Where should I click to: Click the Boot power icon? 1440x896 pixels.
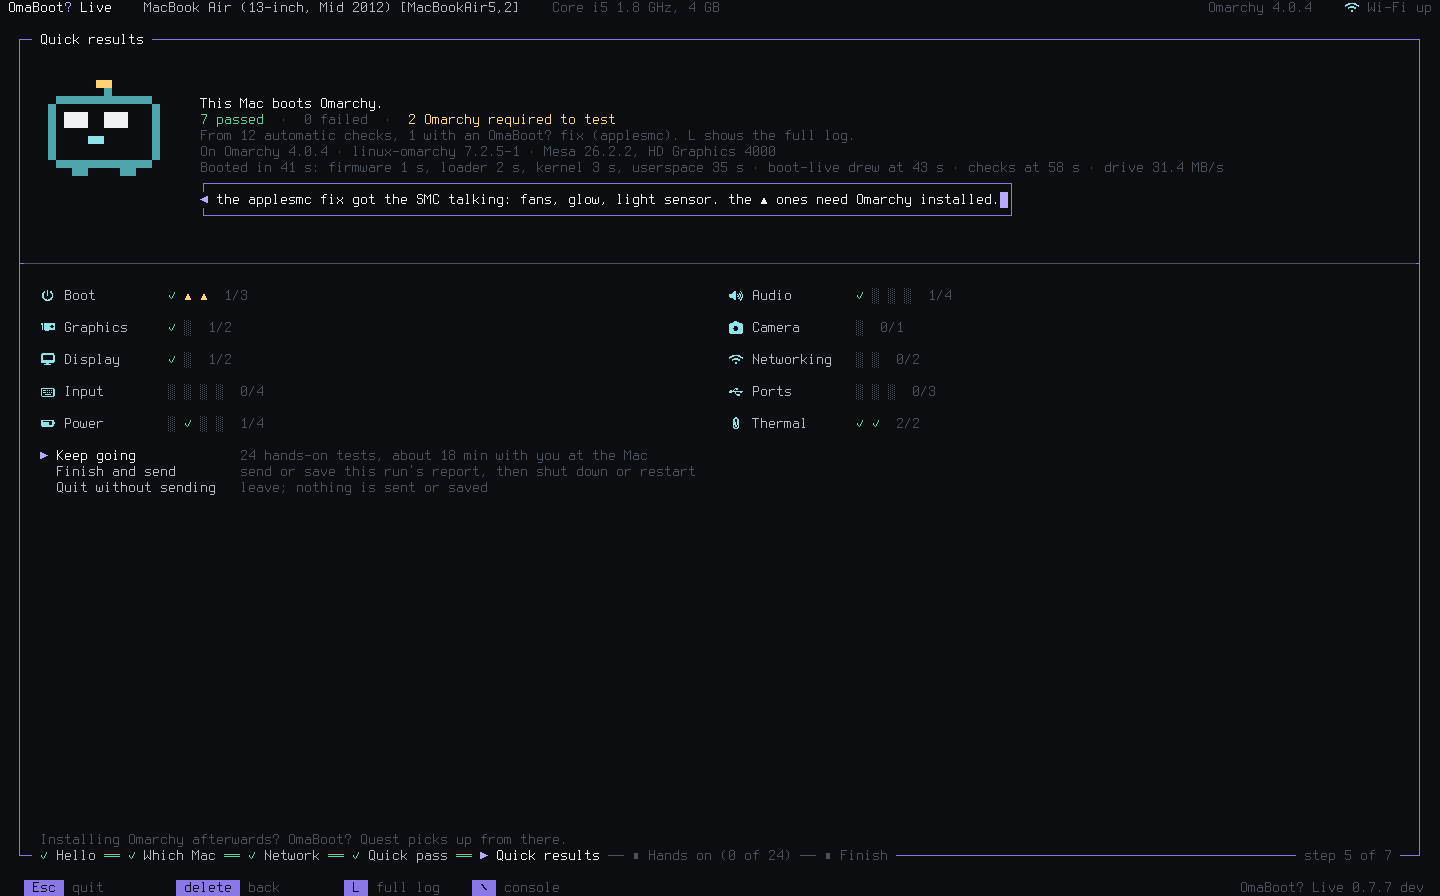pos(47,296)
